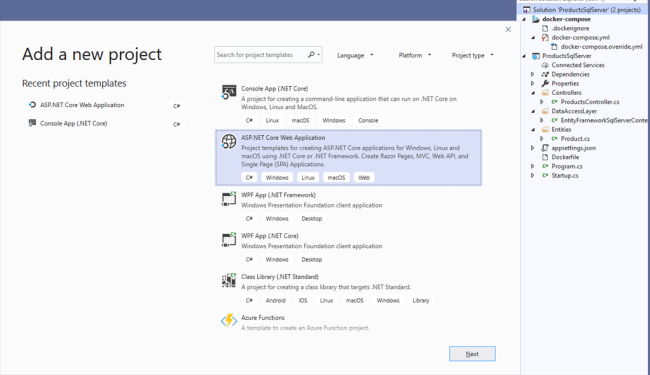This screenshot has width=650, height=375.
Task: Collapse the docker-compose.yml node
Action: point(533,38)
